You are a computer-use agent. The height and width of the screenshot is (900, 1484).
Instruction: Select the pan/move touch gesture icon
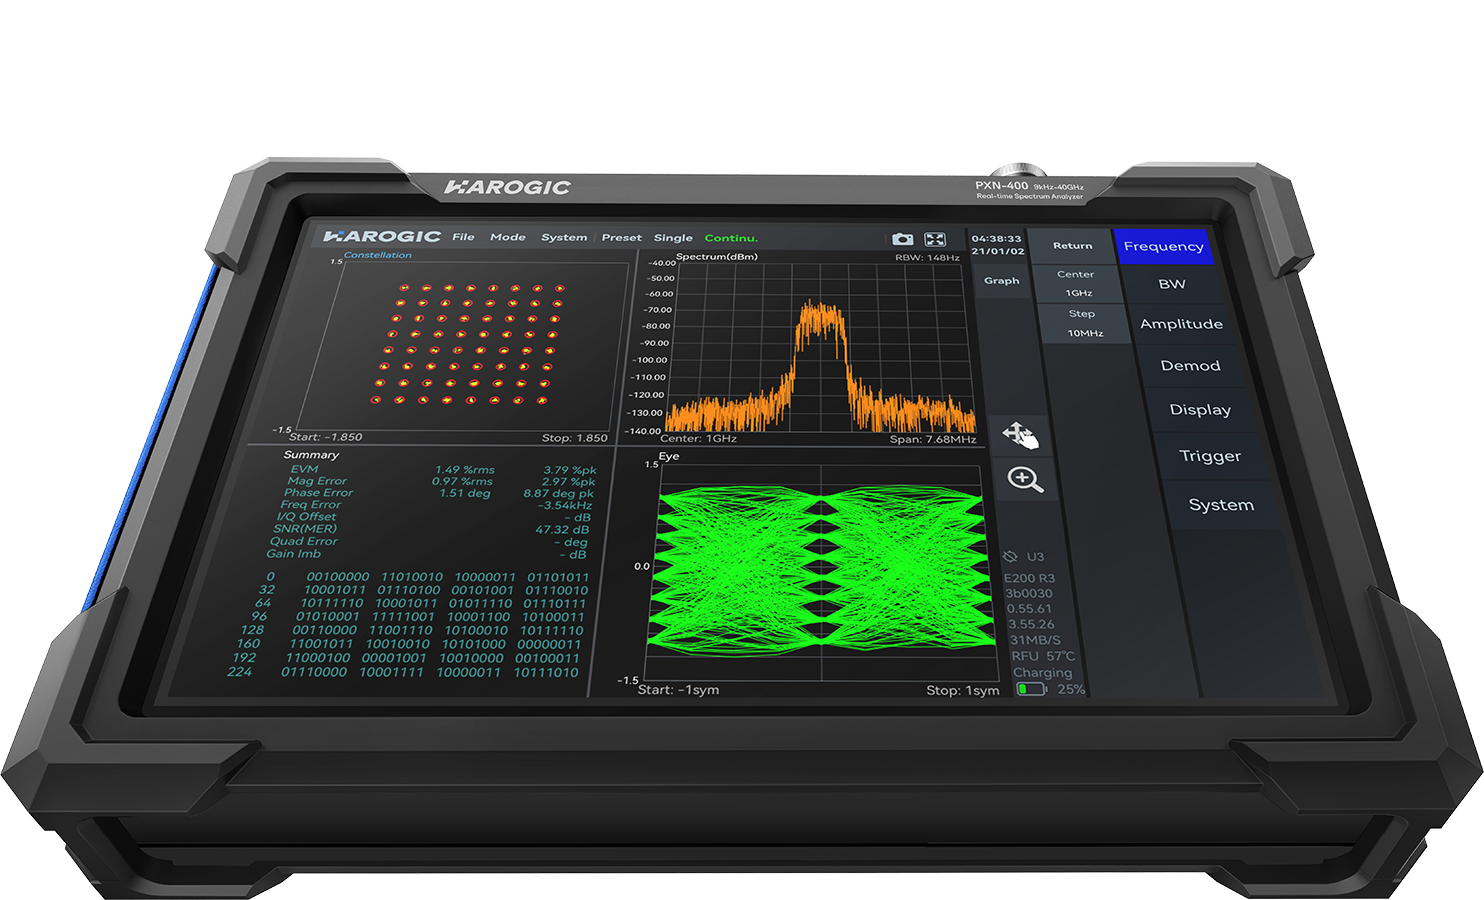pos(1020,435)
